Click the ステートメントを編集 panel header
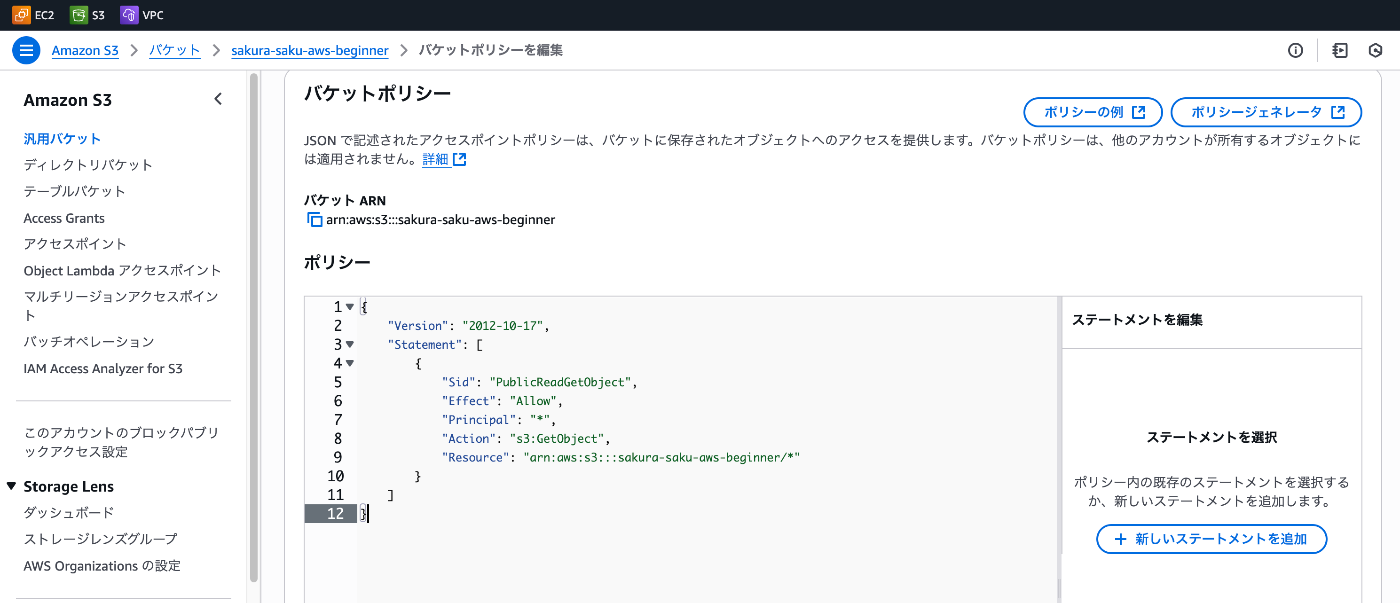This screenshot has height=603, width=1400. (x=1137, y=321)
